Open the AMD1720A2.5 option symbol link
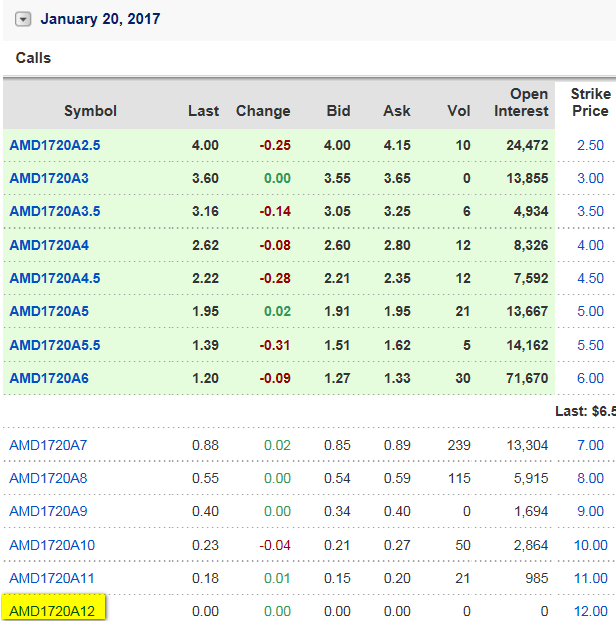616x621 pixels. 55,145
